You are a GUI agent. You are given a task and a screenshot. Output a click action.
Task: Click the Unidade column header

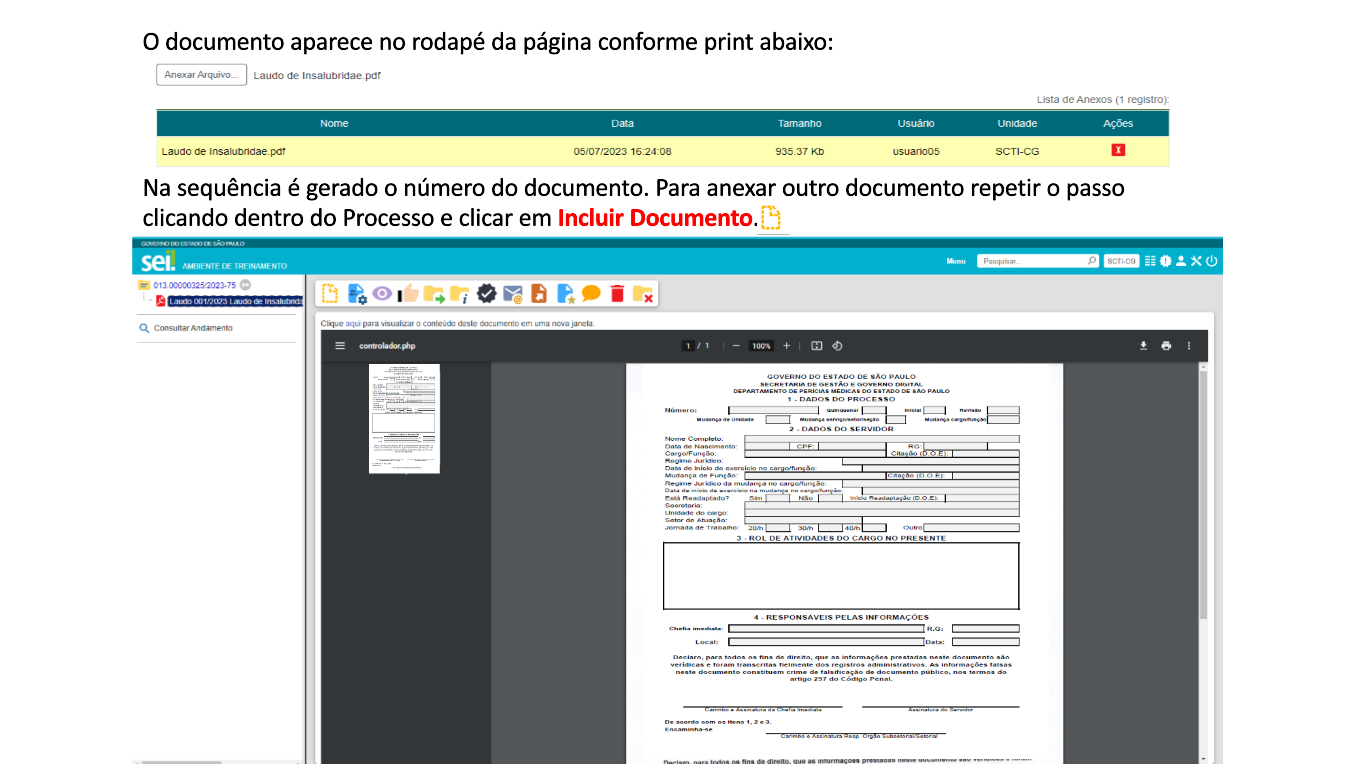point(1017,123)
